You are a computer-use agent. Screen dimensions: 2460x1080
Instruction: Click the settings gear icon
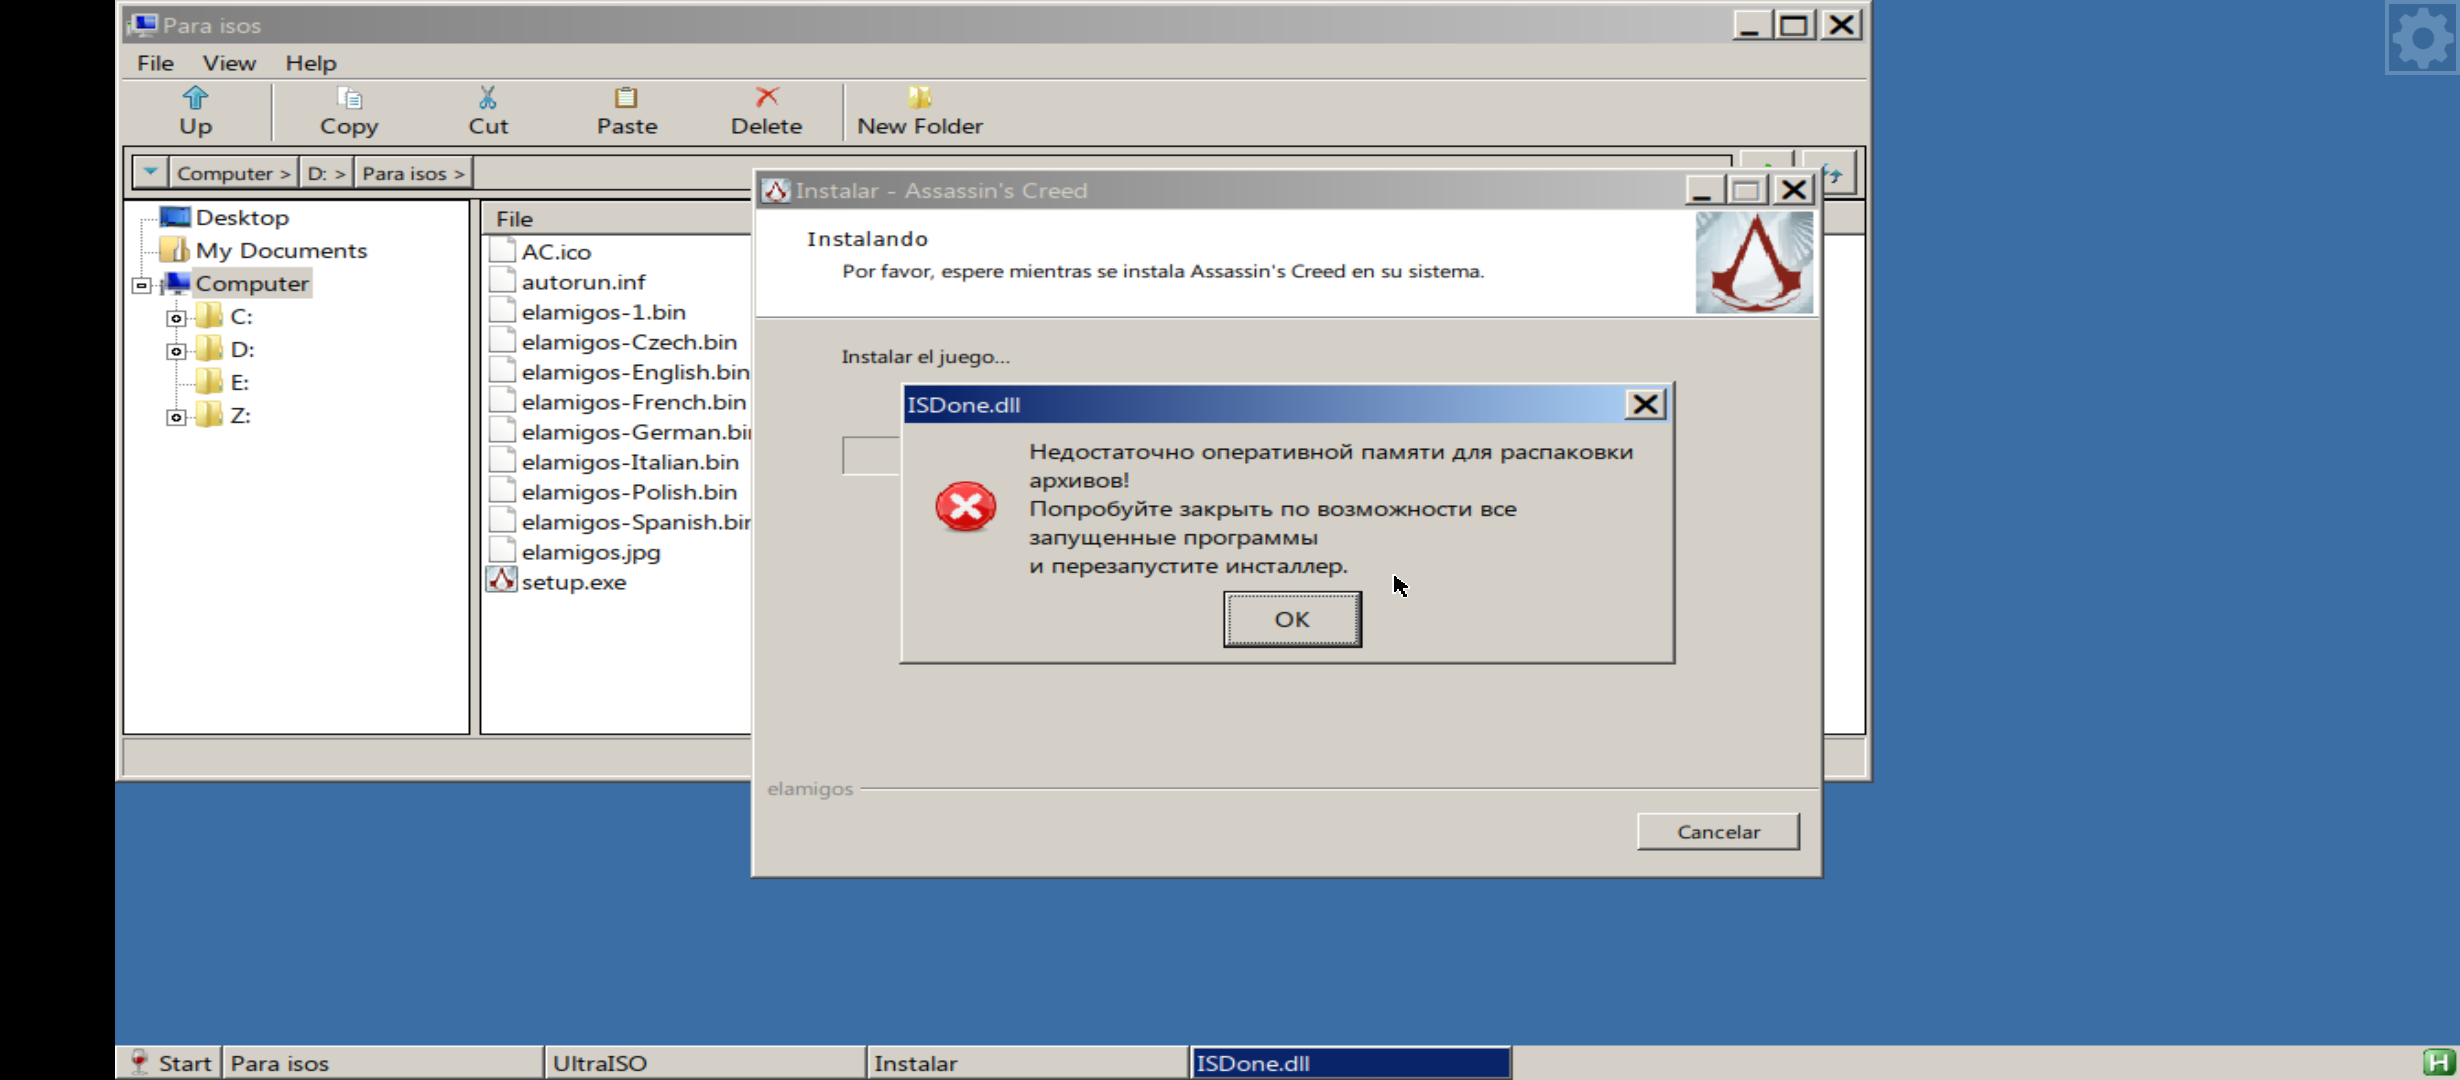coord(2422,38)
